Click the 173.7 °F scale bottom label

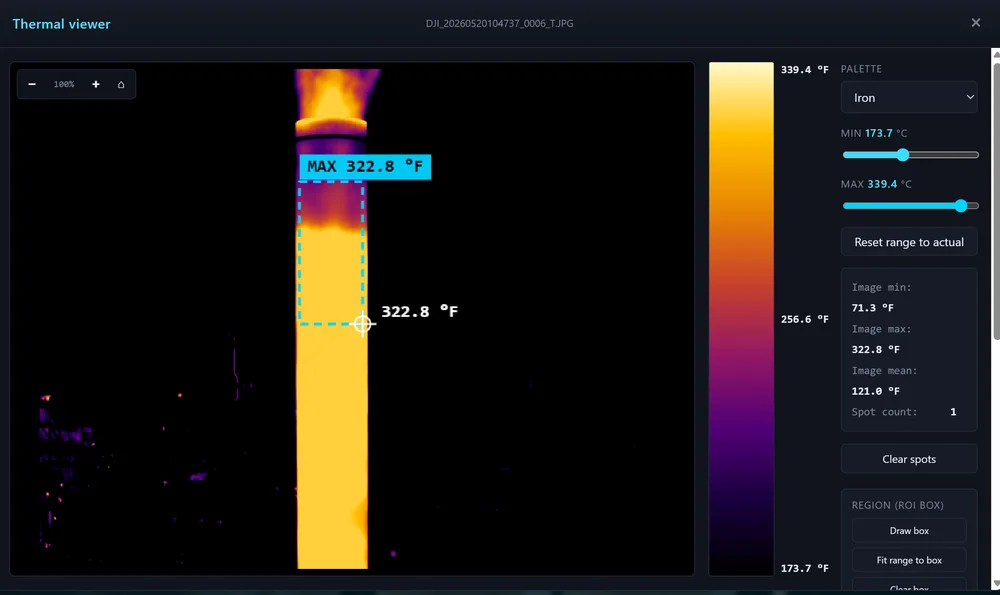pos(805,568)
